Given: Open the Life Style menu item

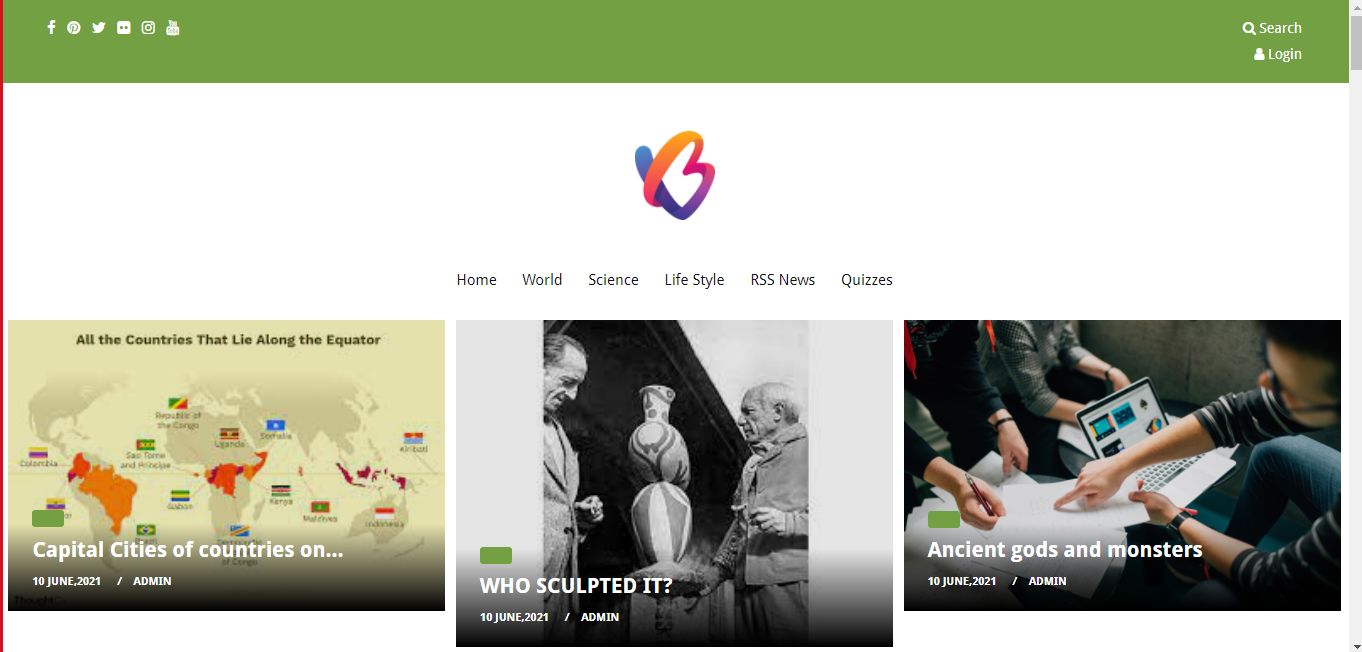Looking at the screenshot, I should 694,280.
